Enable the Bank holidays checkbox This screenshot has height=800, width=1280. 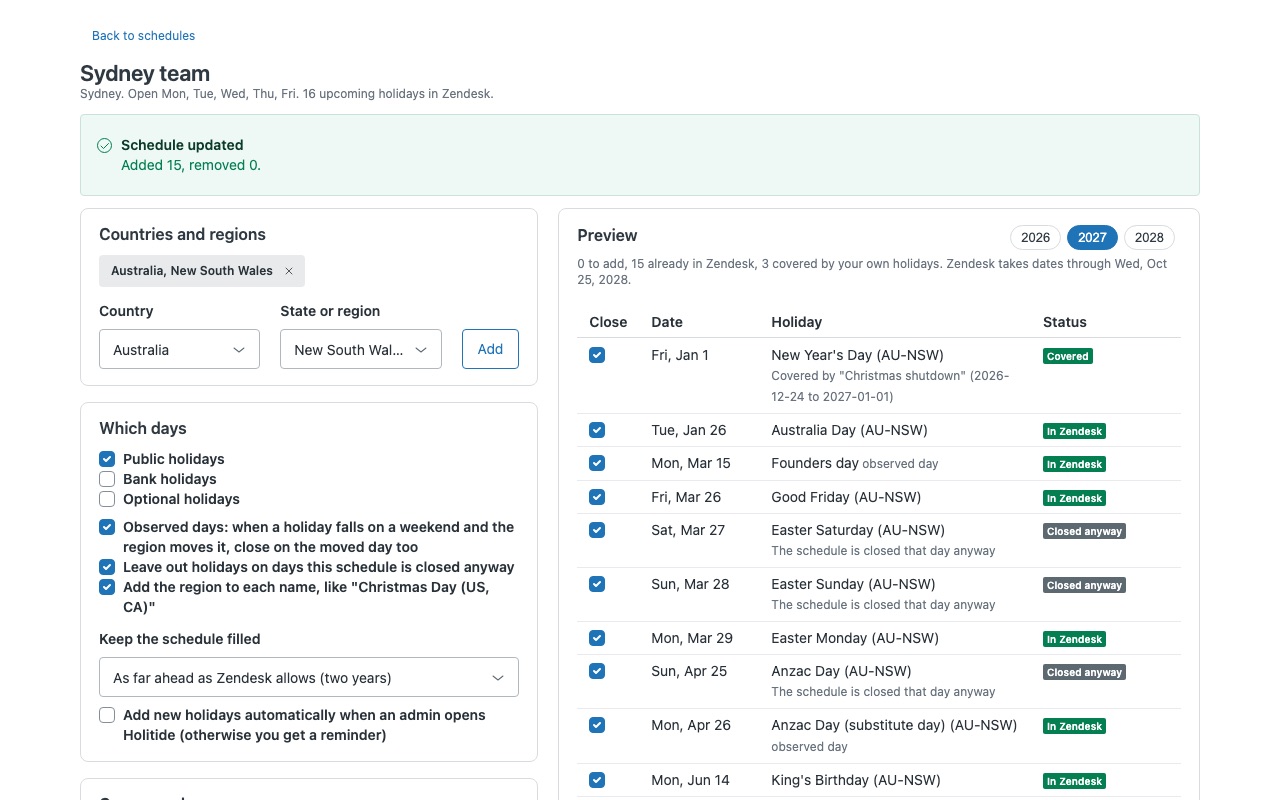(107, 479)
